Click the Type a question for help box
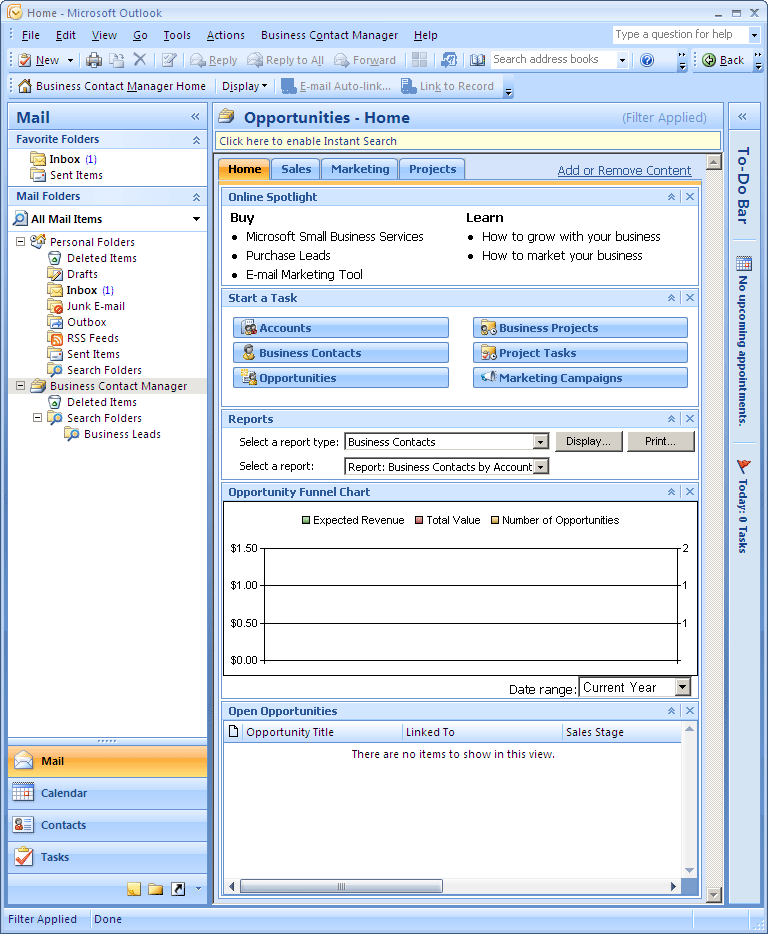This screenshot has width=768, height=934. click(680, 35)
